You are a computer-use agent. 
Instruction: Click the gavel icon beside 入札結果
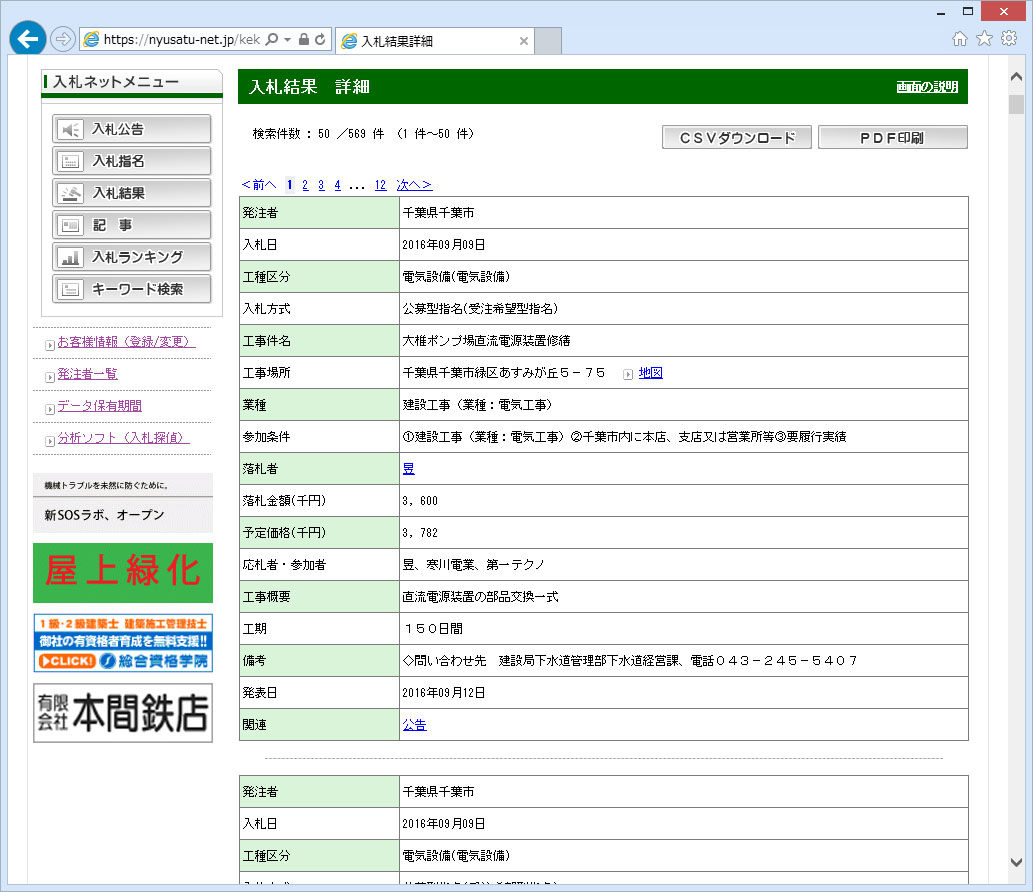[x=70, y=193]
